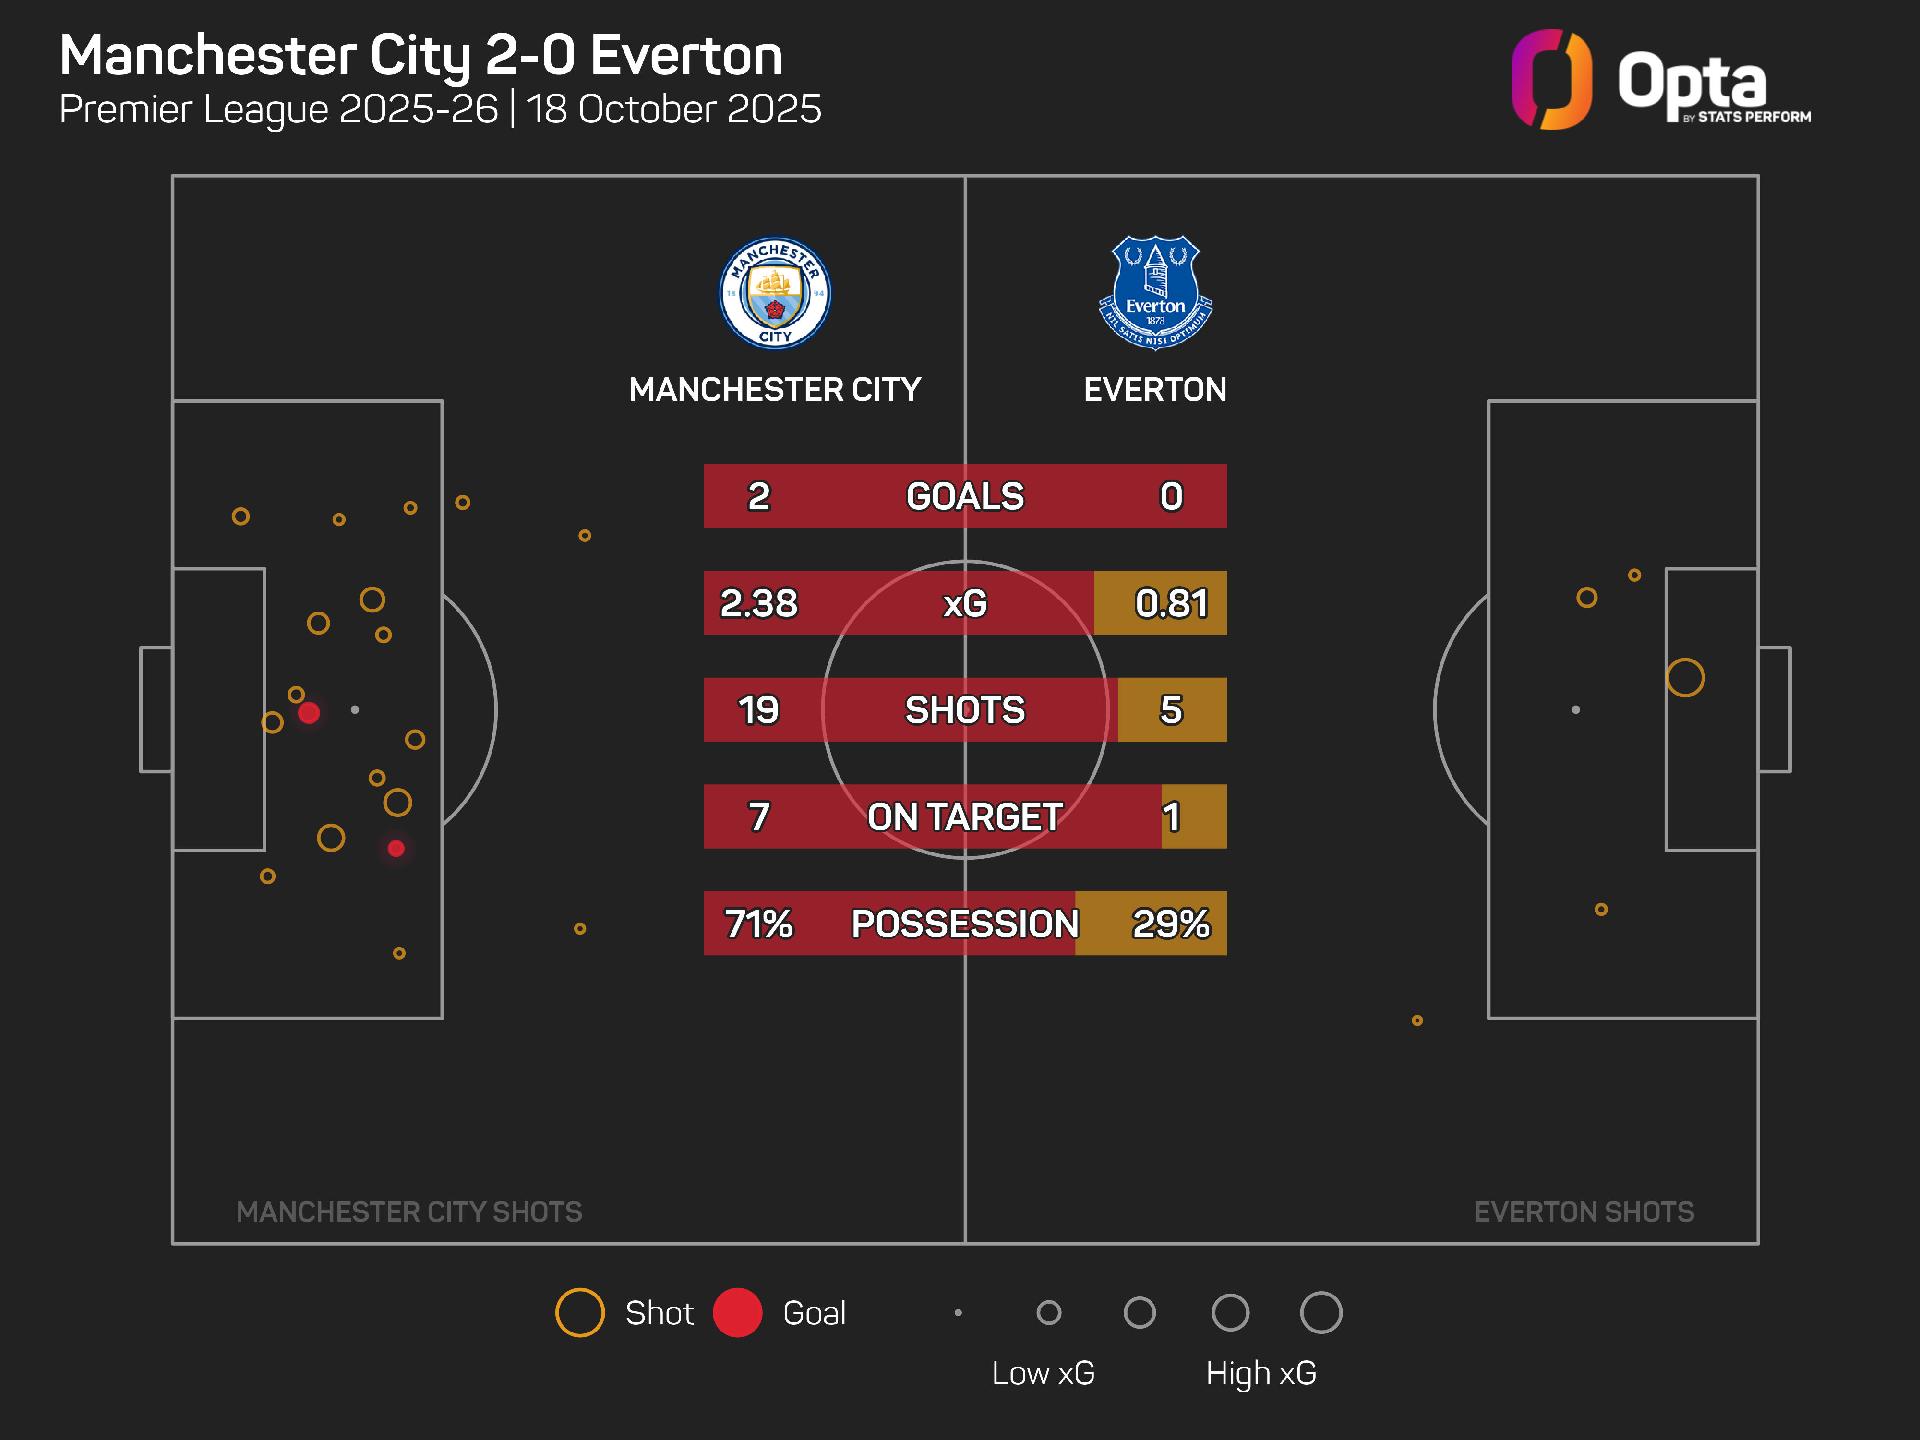Click the red goal marker beside the penalty spot

click(309, 713)
